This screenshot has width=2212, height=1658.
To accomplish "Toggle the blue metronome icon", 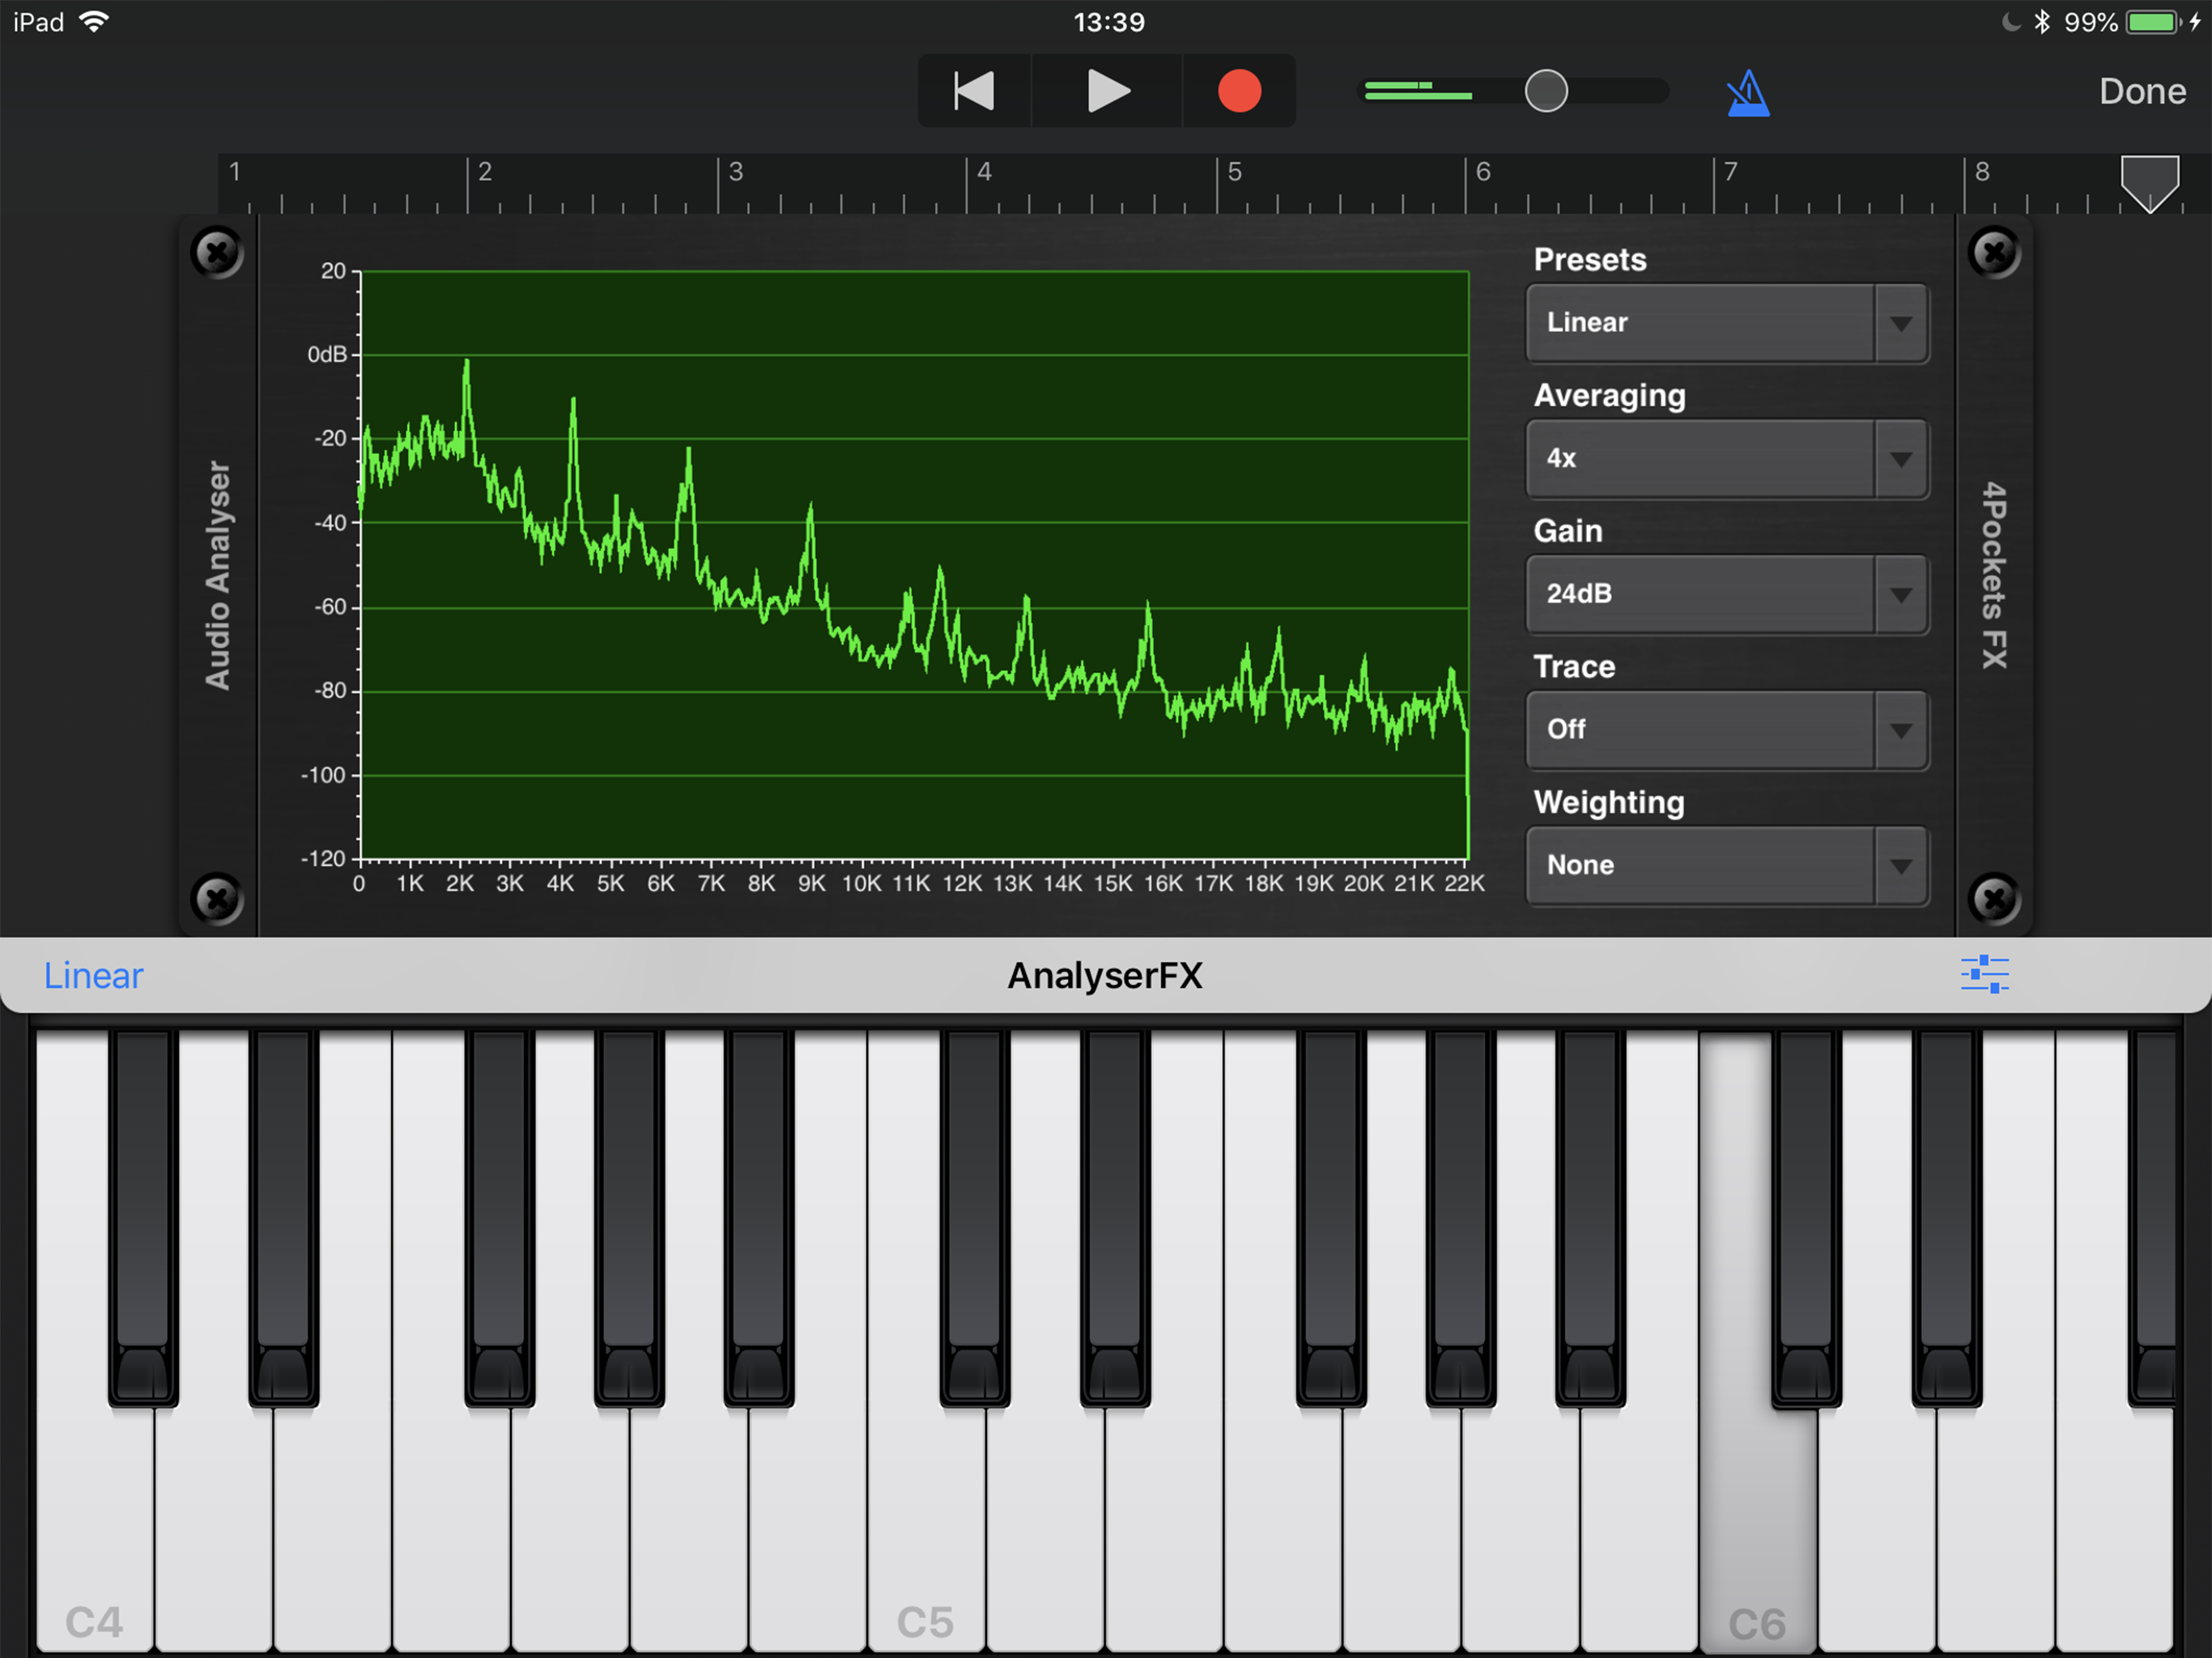I will [1747, 93].
